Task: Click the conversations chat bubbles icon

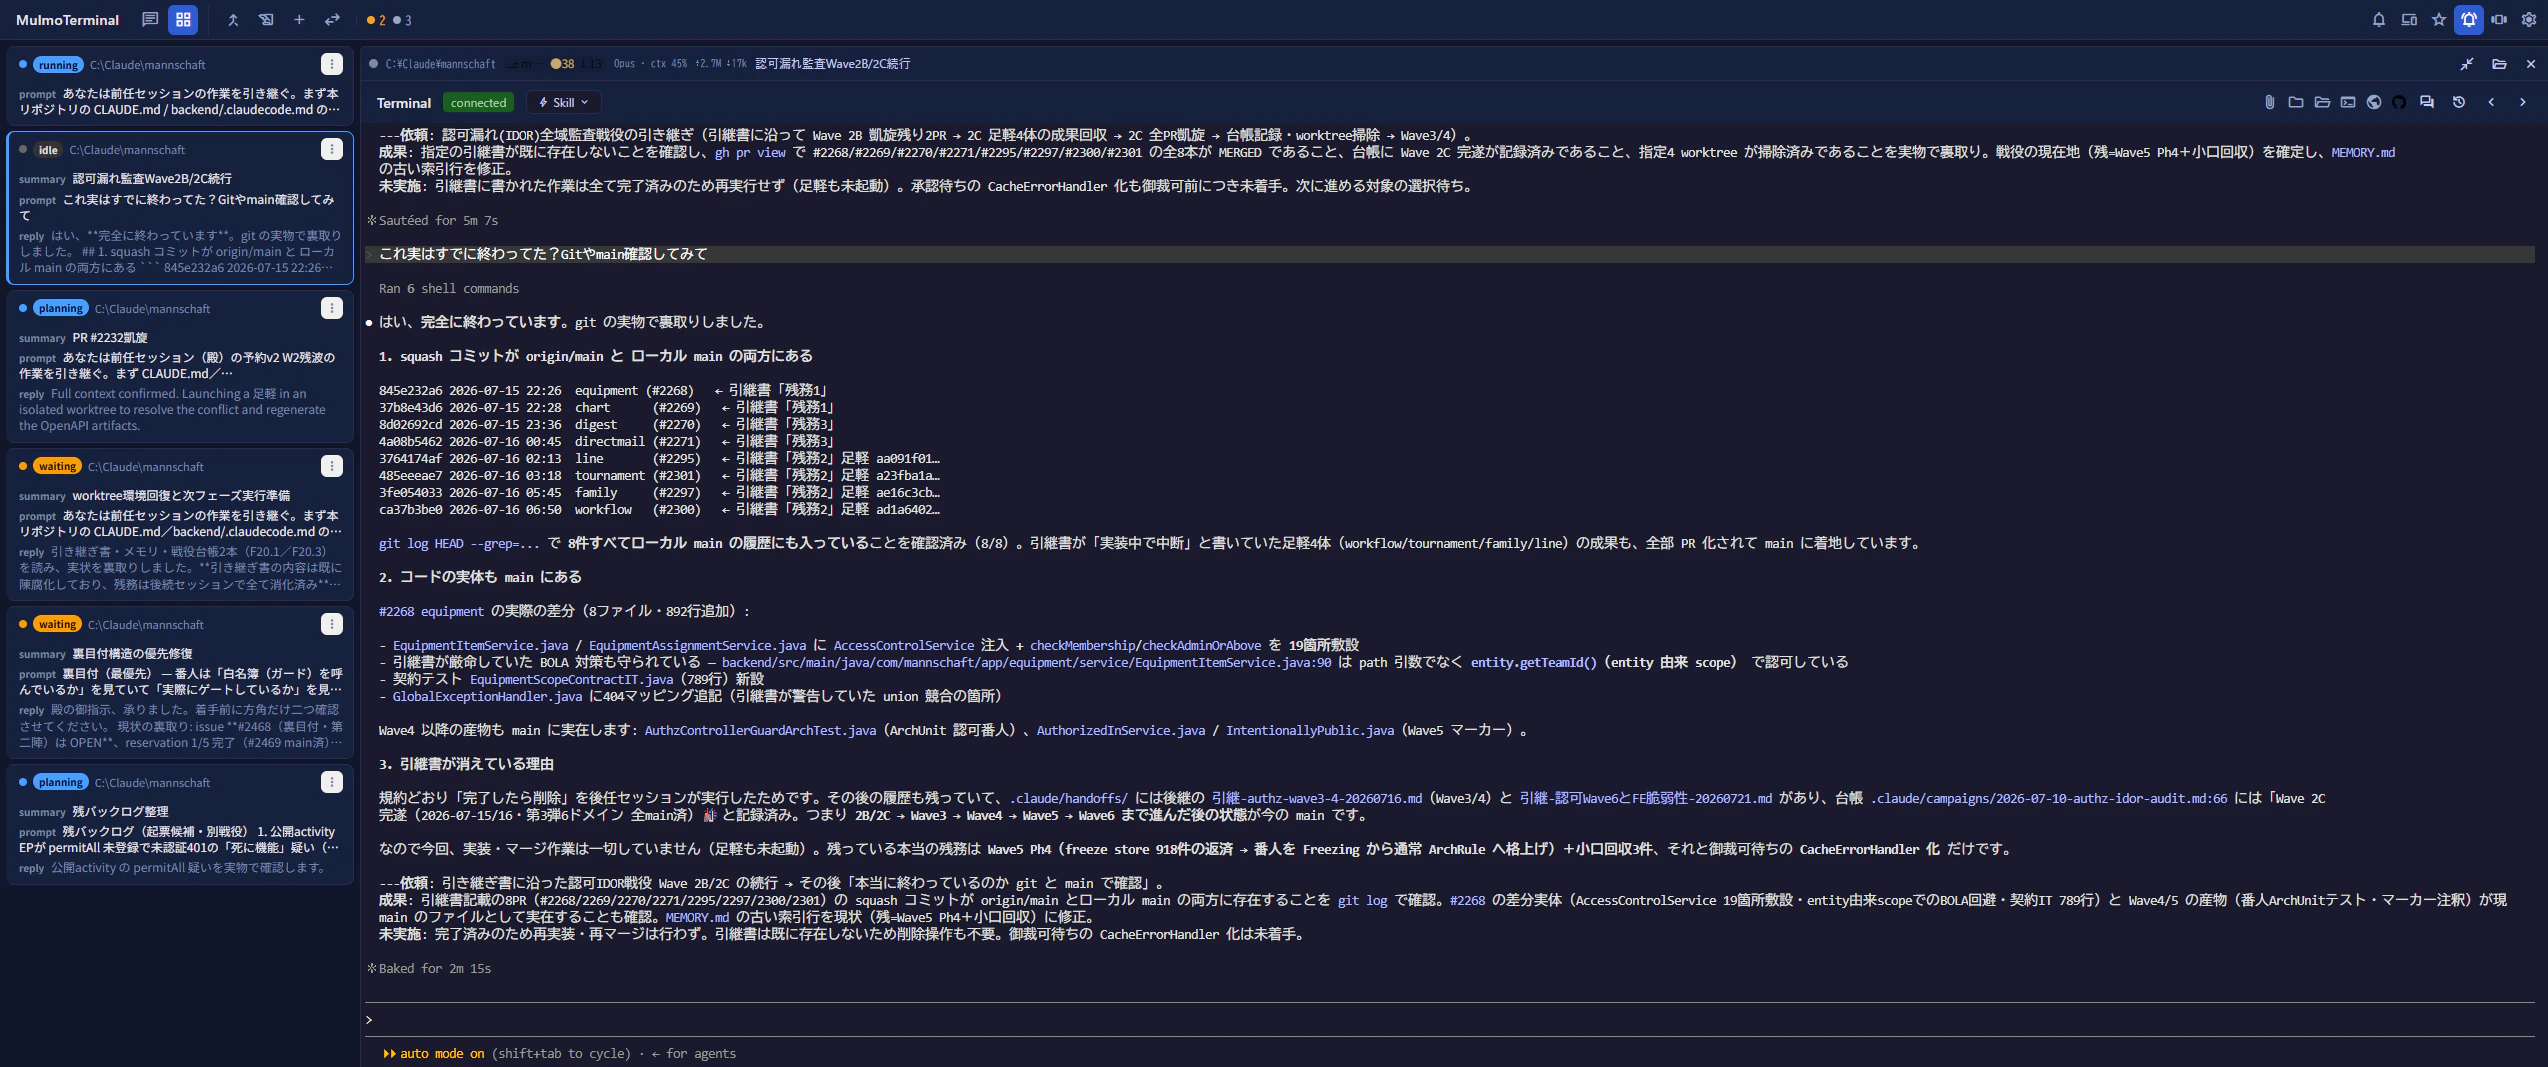Action: 2427,103
